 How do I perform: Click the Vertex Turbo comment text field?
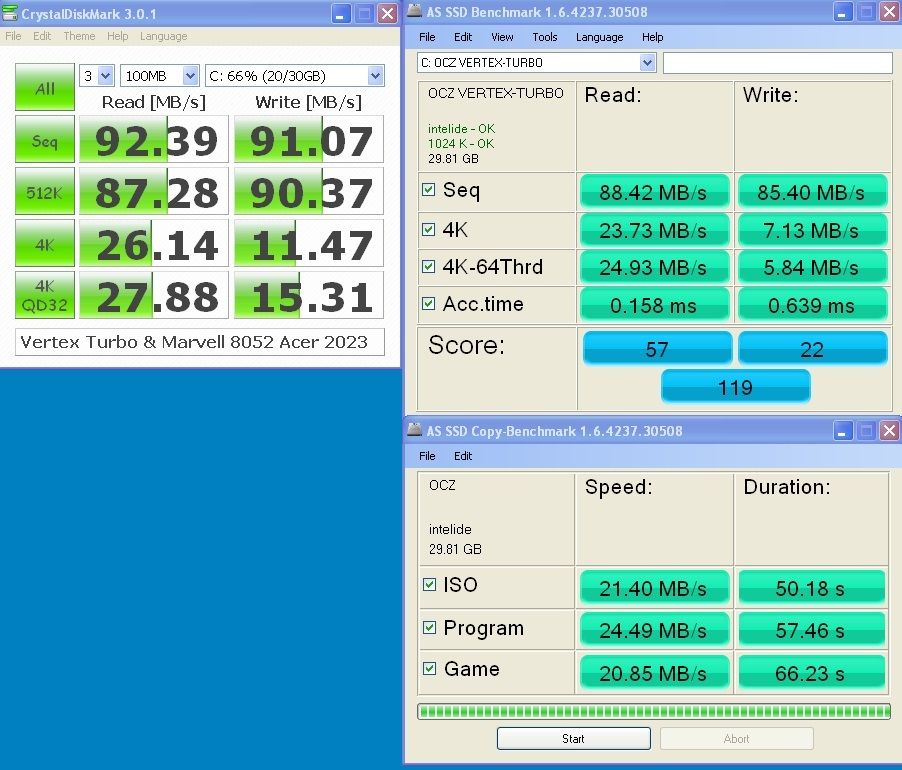(x=200, y=341)
